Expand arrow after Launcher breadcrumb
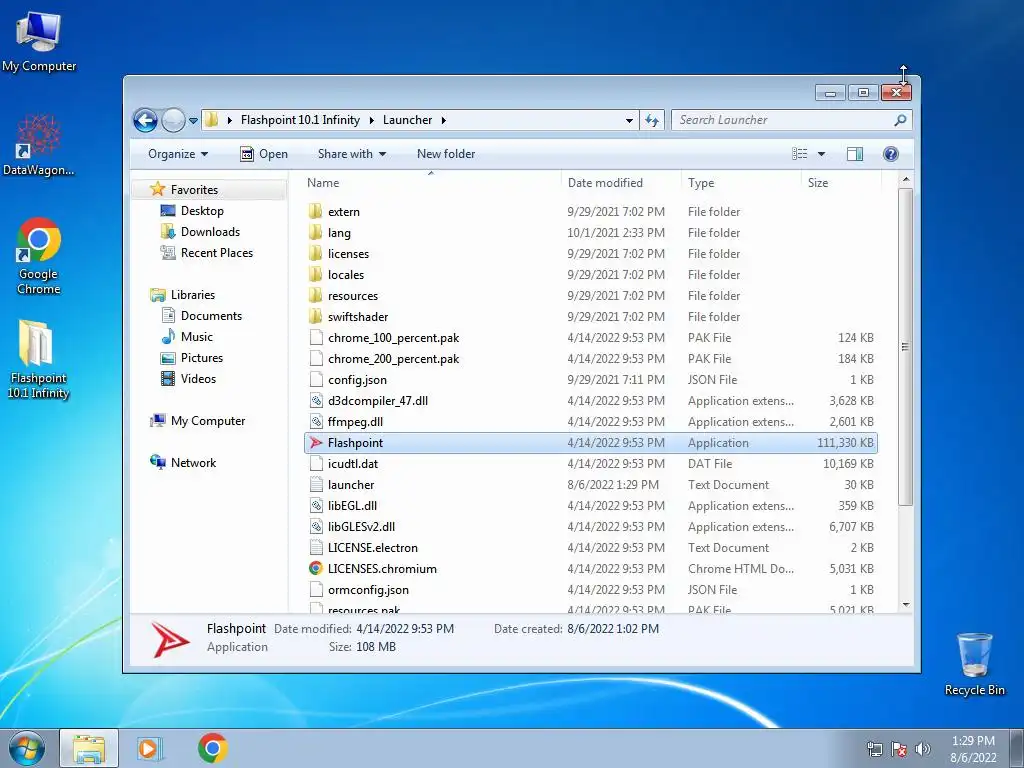This screenshot has height=768, width=1024. 443,120
